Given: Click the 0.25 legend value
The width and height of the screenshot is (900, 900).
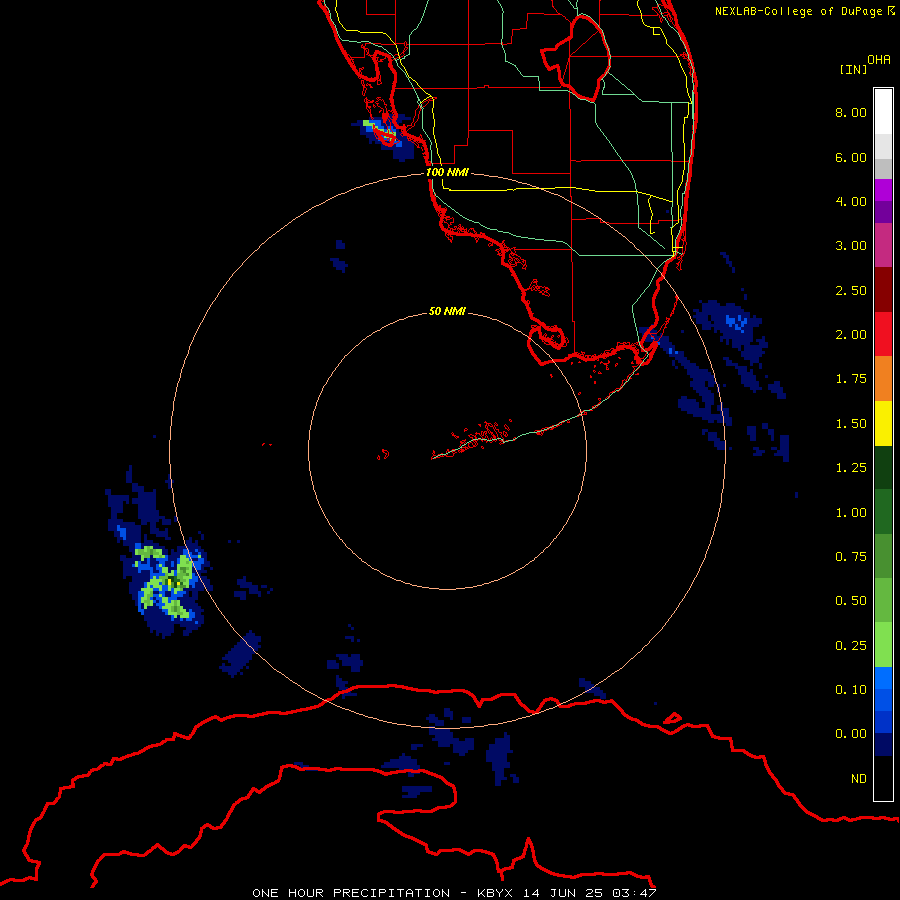Looking at the screenshot, I should click(x=851, y=646).
